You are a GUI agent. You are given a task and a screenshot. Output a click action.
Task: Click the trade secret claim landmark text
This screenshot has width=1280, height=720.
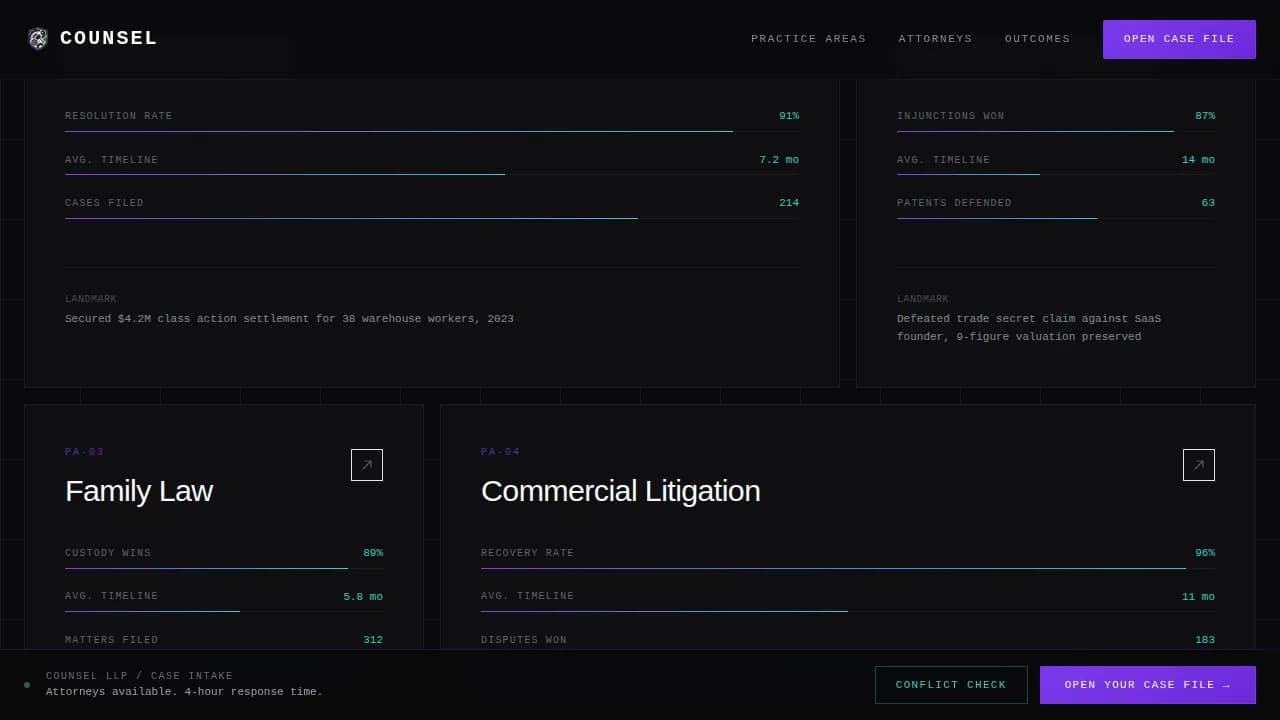pos(1029,328)
